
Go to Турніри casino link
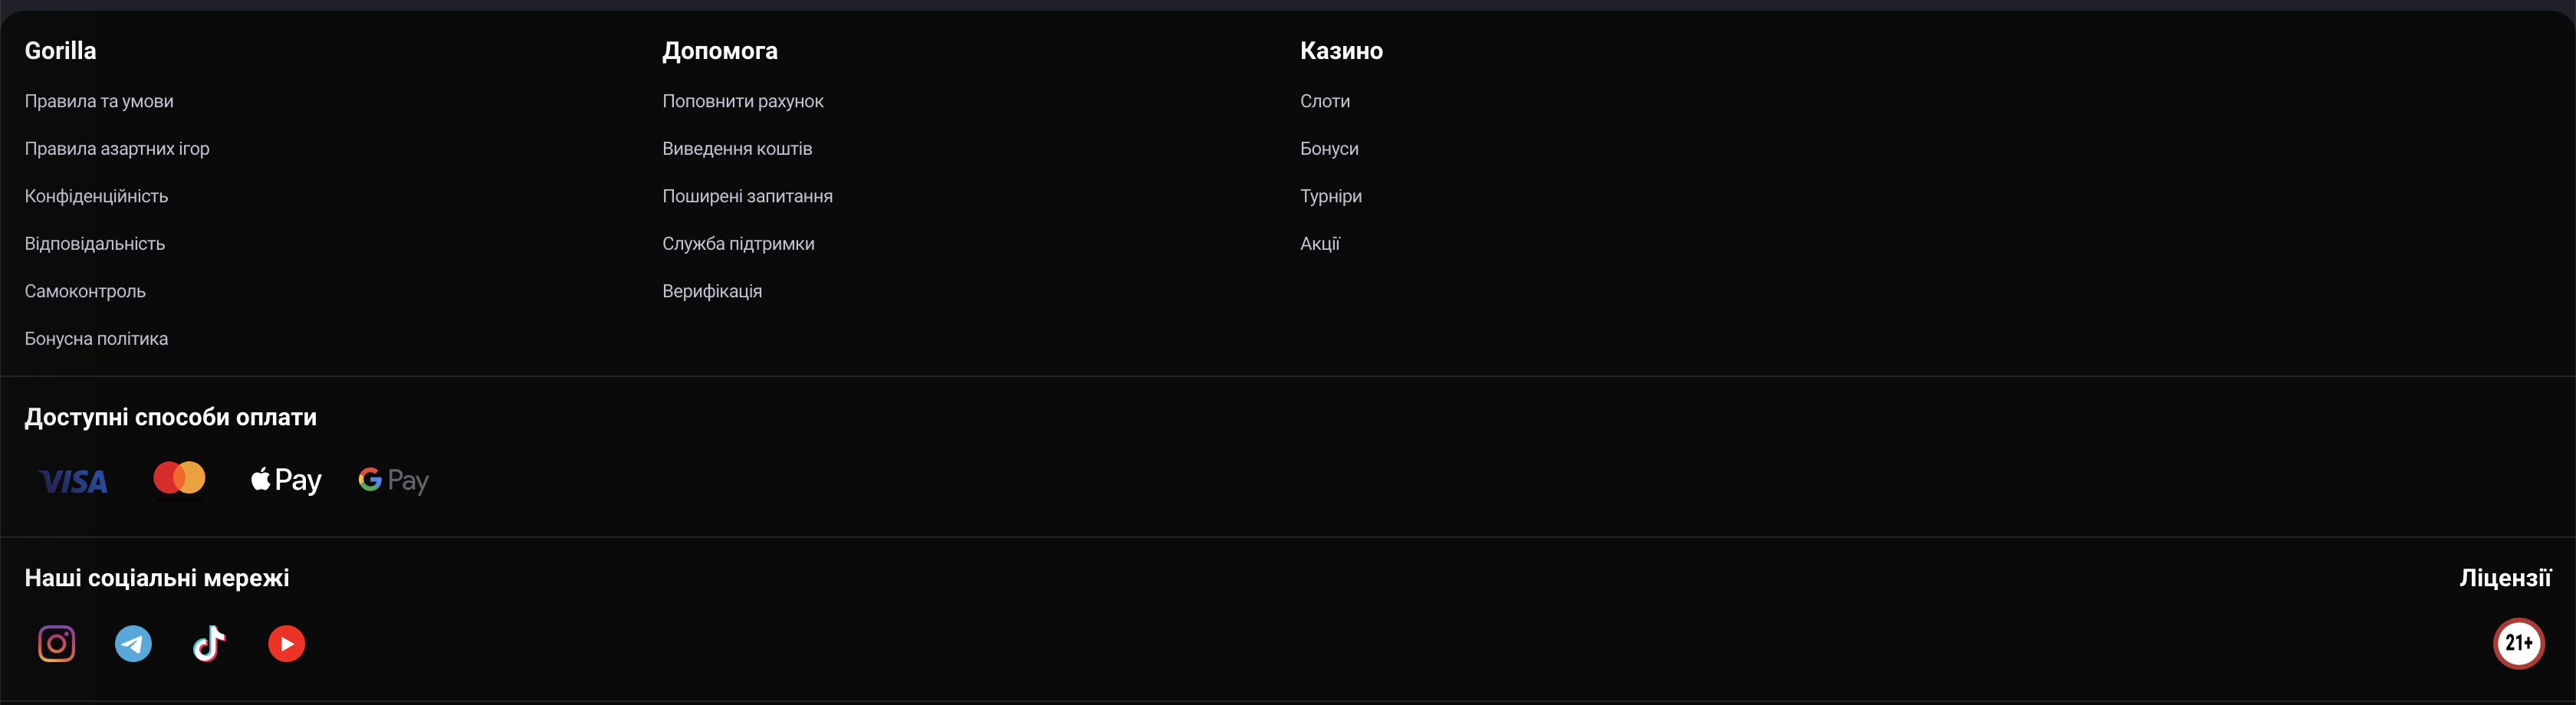pos(1331,196)
